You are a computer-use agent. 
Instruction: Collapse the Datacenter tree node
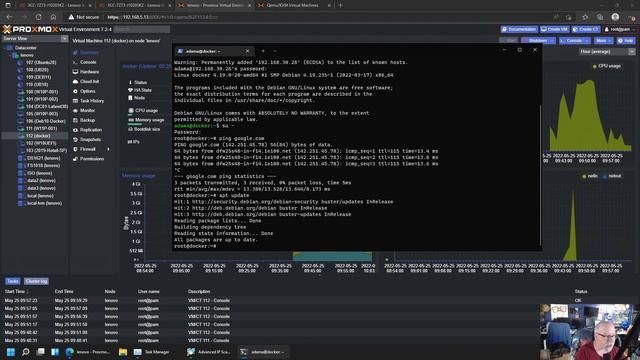tap(6, 48)
